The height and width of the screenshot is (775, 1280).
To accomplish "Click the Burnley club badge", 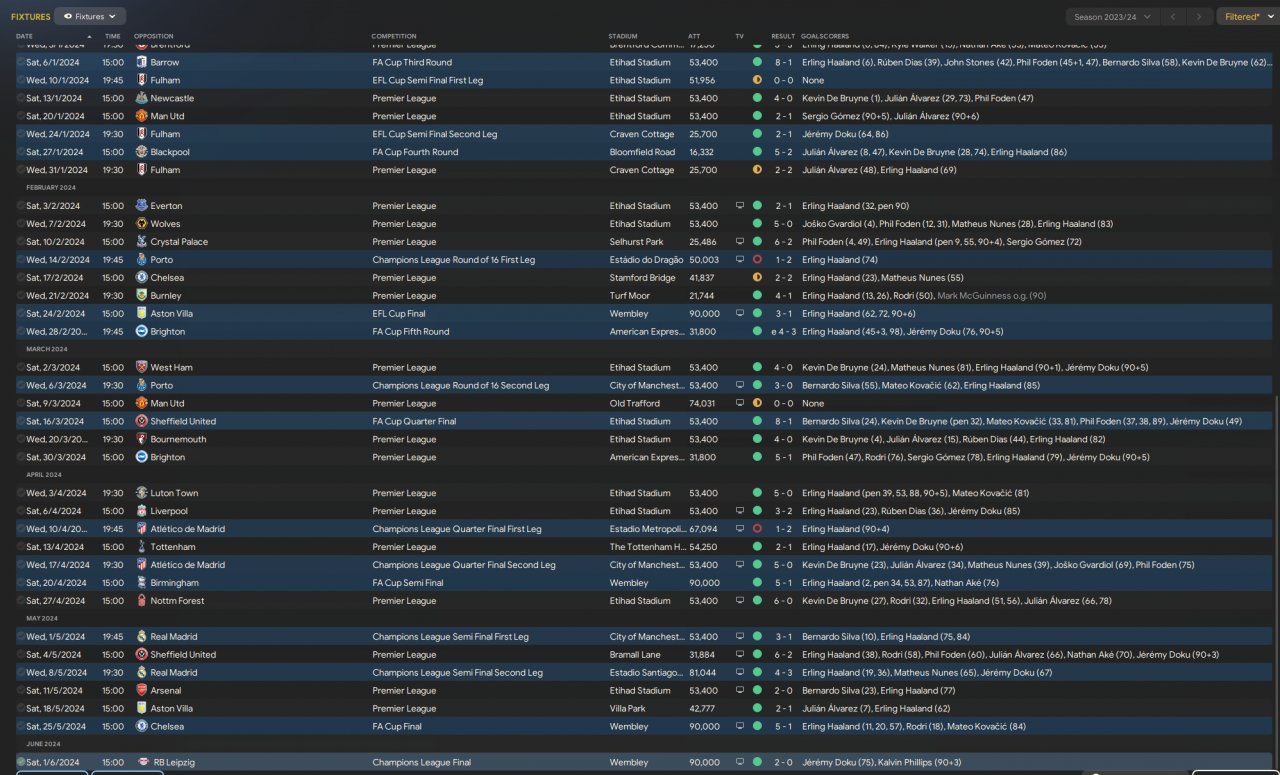I will coord(141,296).
